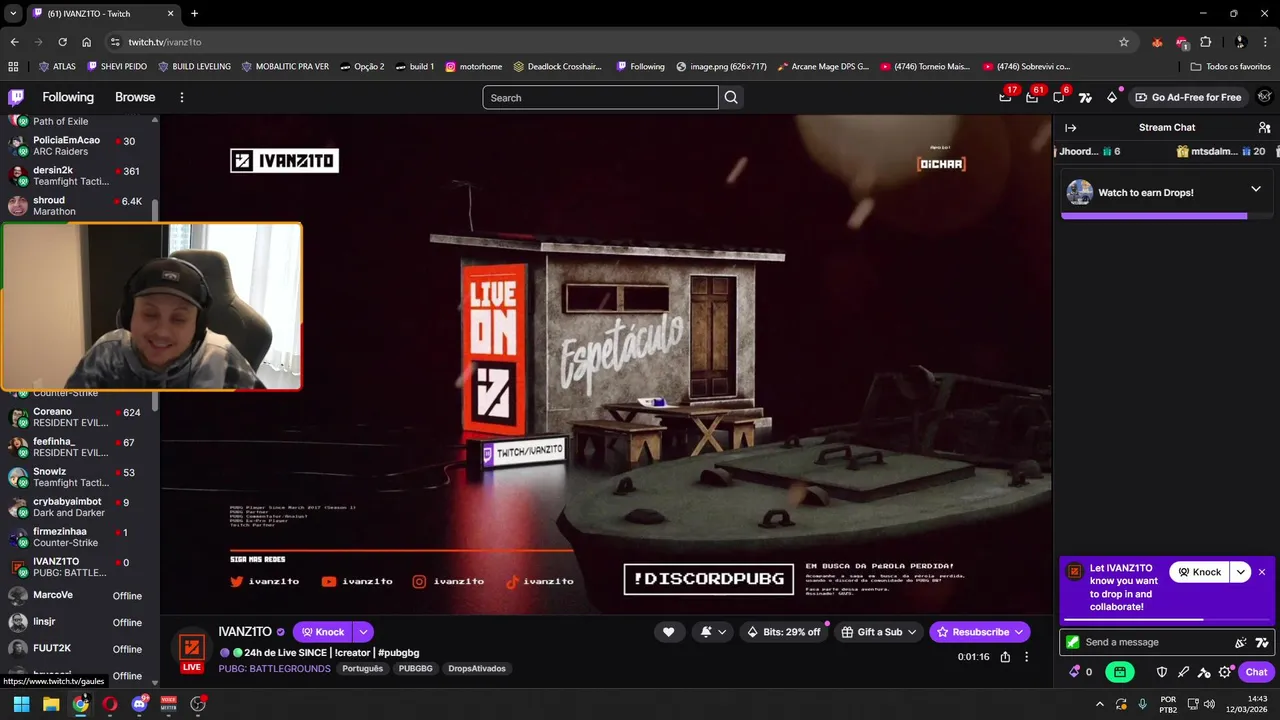Click PUBG: BATTLEGROUNDS category link
The height and width of the screenshot is (720, 1280).
click(274, 668)
